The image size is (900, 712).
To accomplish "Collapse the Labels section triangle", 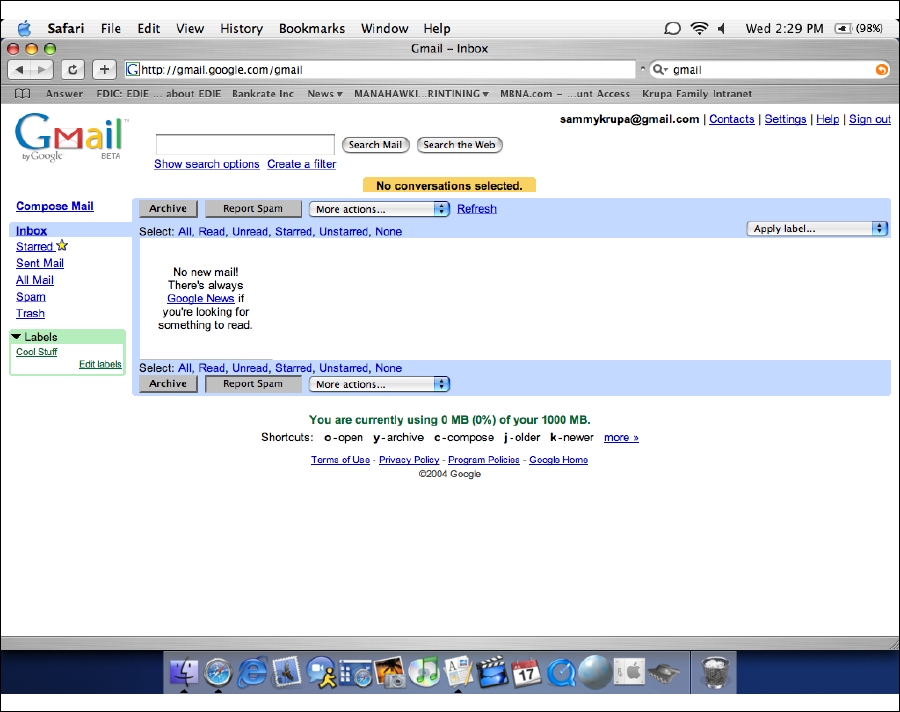I will point(17,336).
